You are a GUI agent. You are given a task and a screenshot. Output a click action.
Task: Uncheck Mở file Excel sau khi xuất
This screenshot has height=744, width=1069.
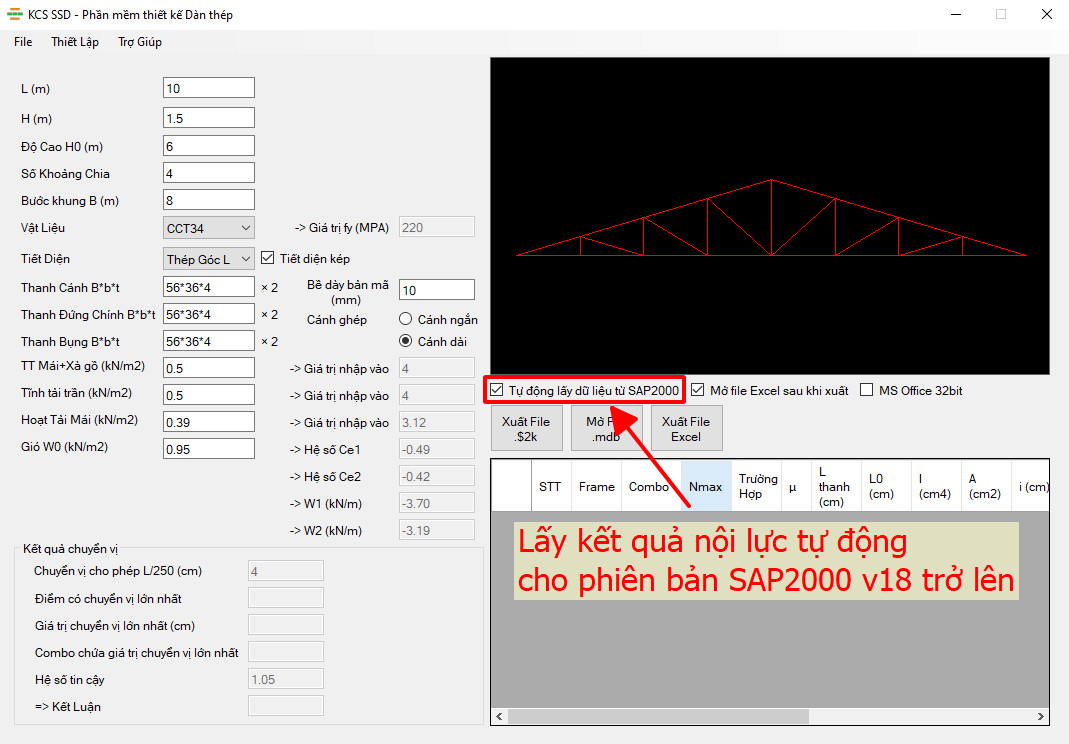[697, 390]
